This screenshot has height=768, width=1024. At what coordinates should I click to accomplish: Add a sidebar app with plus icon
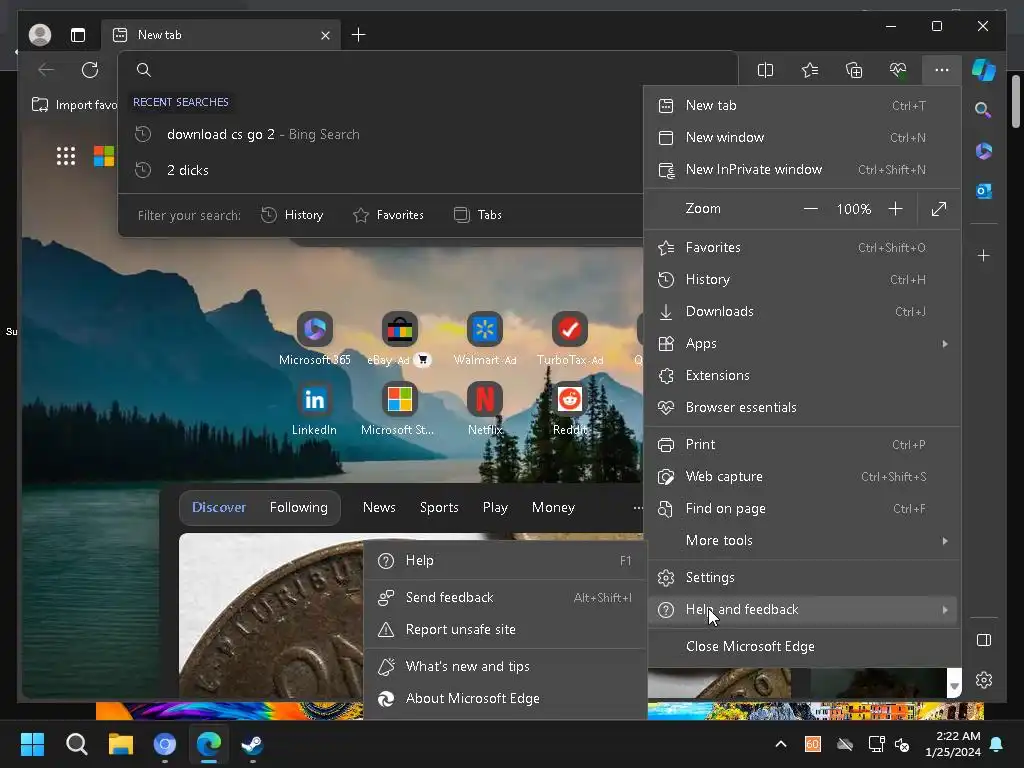pyautogui.click(x=984, y=255)
